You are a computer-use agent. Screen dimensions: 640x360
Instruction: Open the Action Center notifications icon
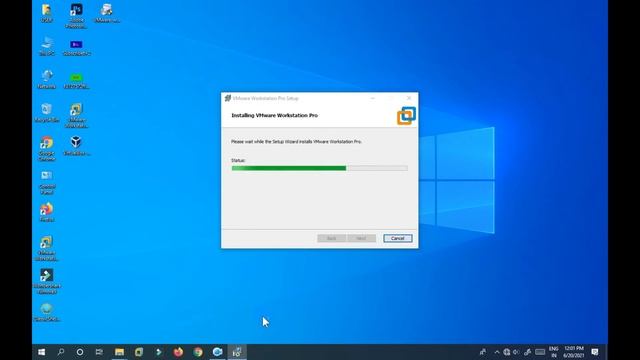point(595,352)
